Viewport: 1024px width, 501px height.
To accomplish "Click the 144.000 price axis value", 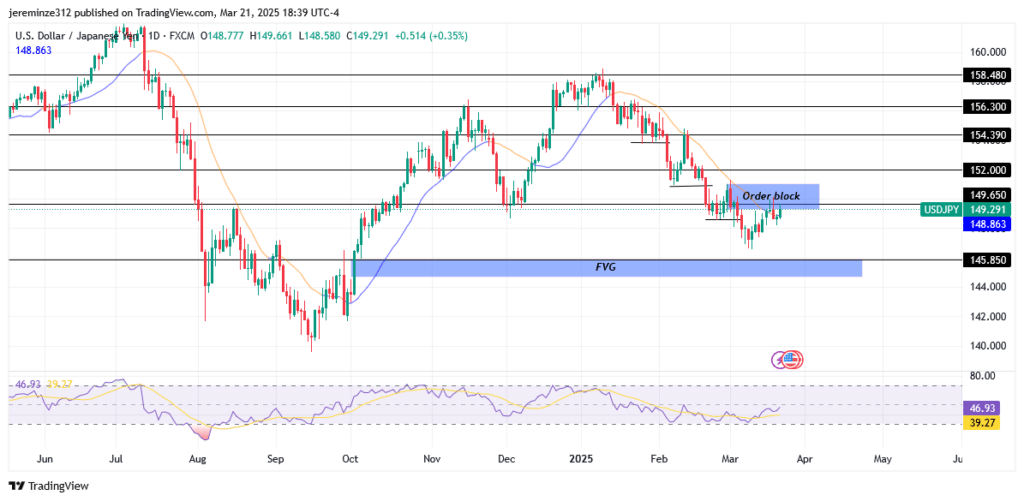I will coord(987,287).
